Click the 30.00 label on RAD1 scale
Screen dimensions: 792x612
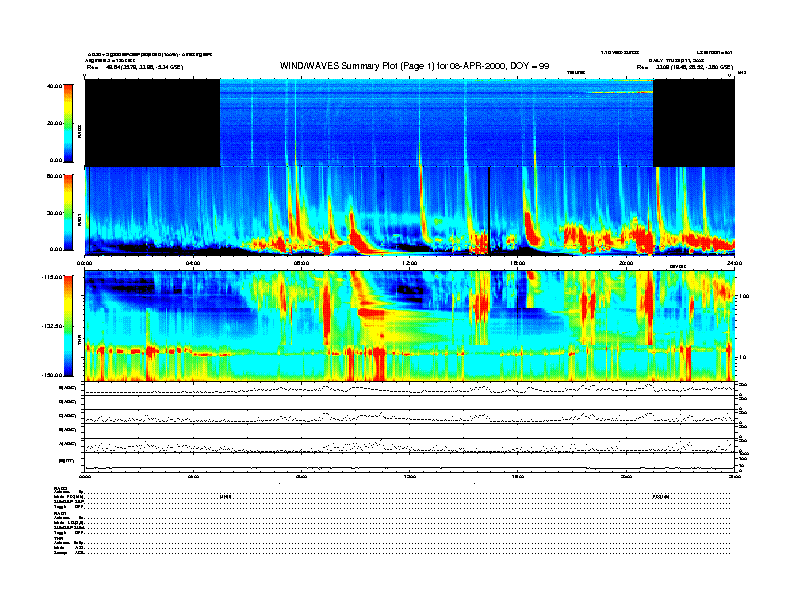pyautogui.click(x=54, y=213)
